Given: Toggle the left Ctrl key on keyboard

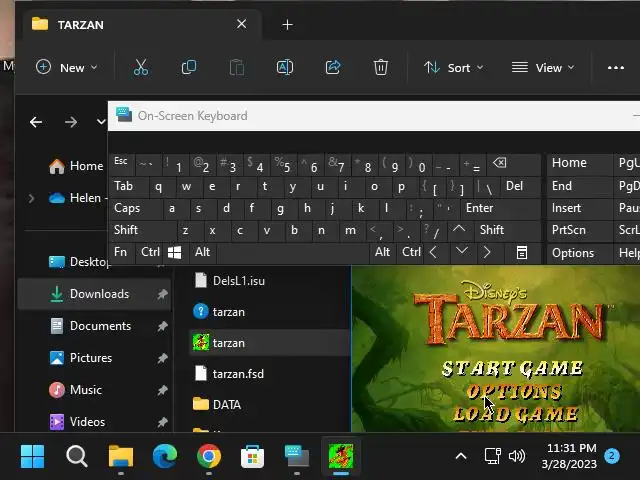Looking at the screenshot, I should click(149, 253).
